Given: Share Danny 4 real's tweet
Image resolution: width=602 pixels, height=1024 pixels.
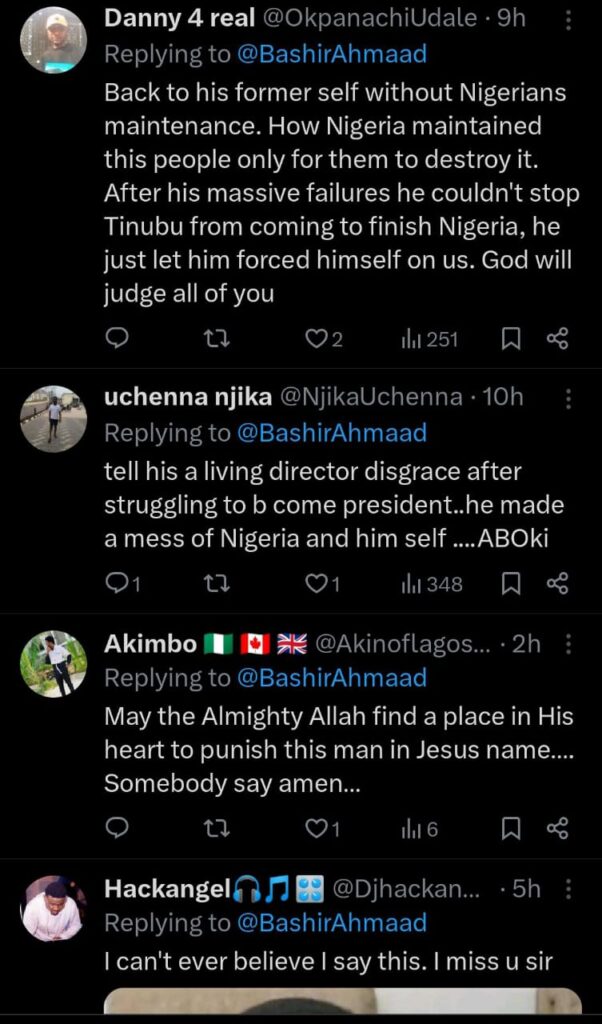Looking at the screenshot, I should pos(558,339).
